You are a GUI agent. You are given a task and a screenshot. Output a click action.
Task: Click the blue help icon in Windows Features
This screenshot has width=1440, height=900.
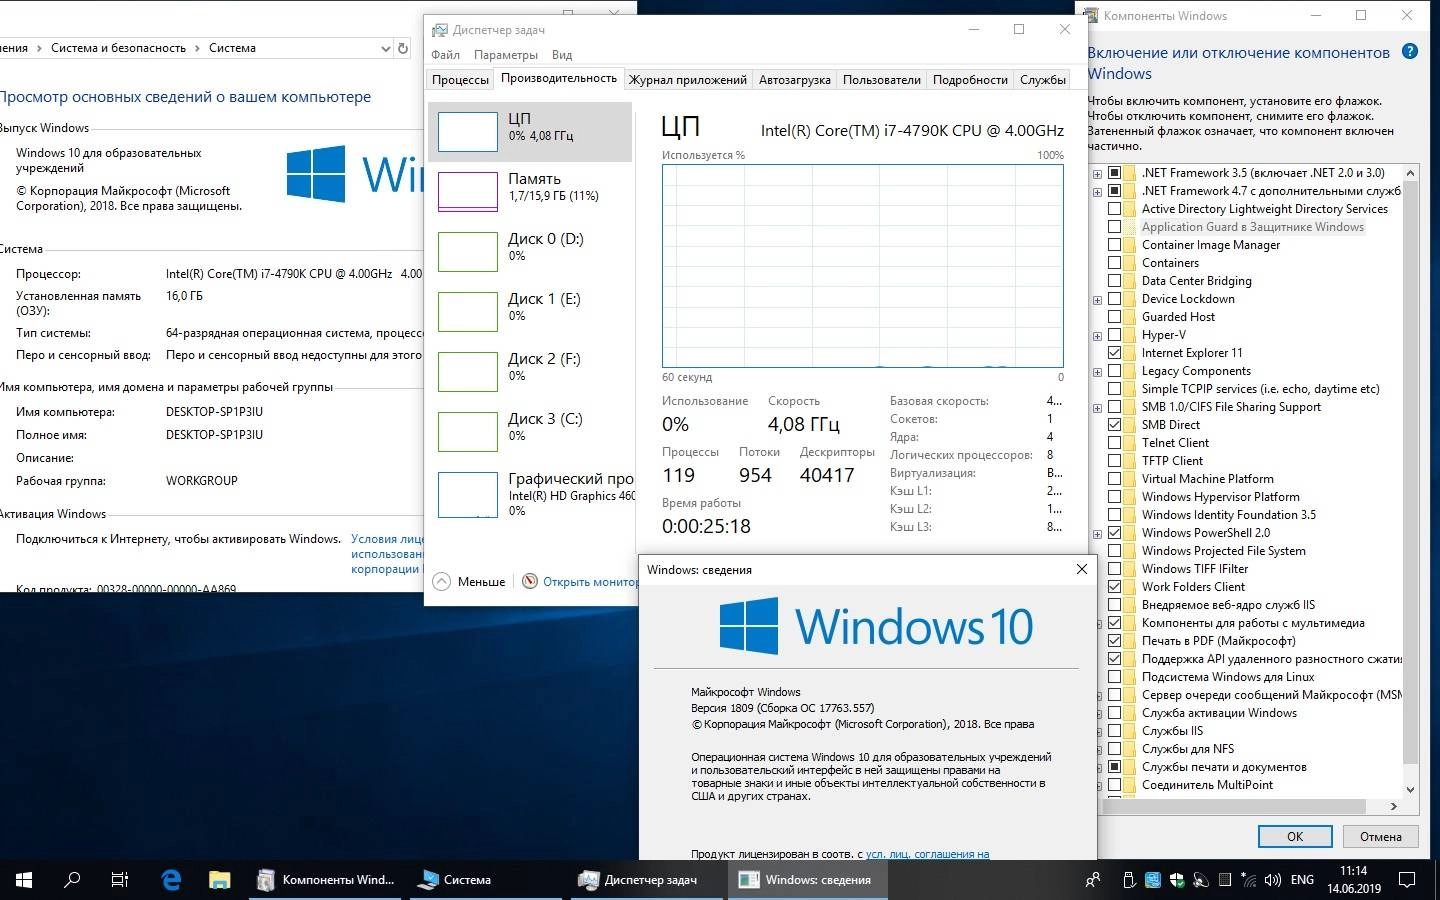click(1410, 52)
